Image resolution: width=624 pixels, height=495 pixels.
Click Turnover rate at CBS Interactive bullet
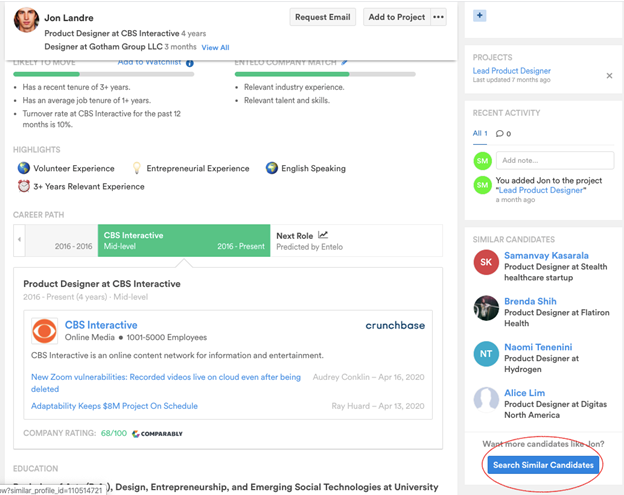tap(101, 119)
